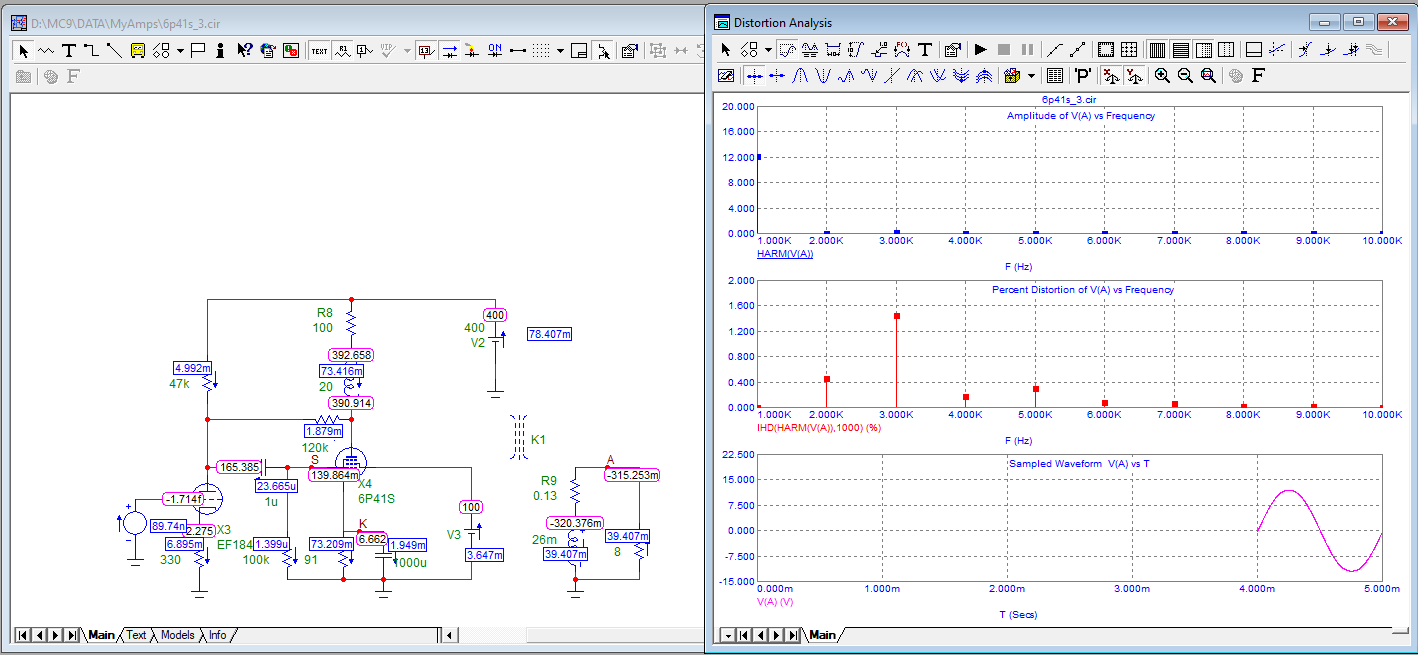This screenshot has width=1418, height=655.
Task: Toggle node voltages display
Action: [x=426, y=50]
